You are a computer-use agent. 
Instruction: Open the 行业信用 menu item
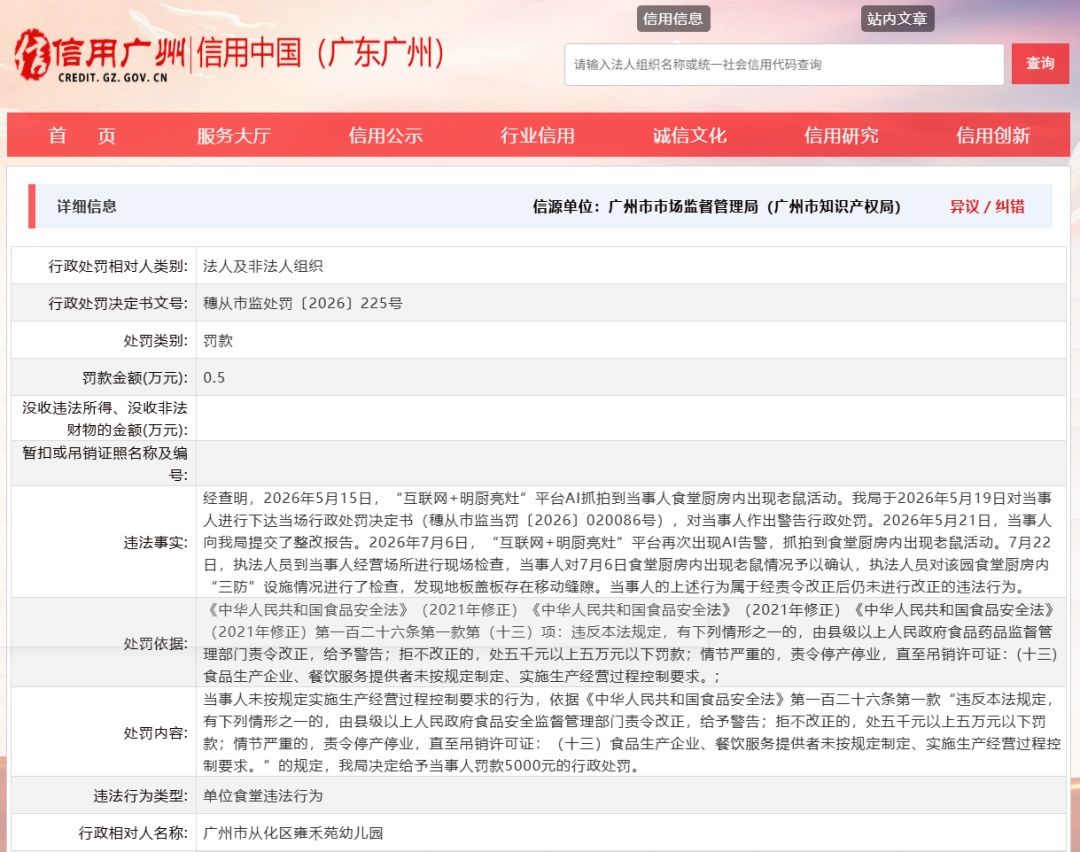(x=537, y=136)
